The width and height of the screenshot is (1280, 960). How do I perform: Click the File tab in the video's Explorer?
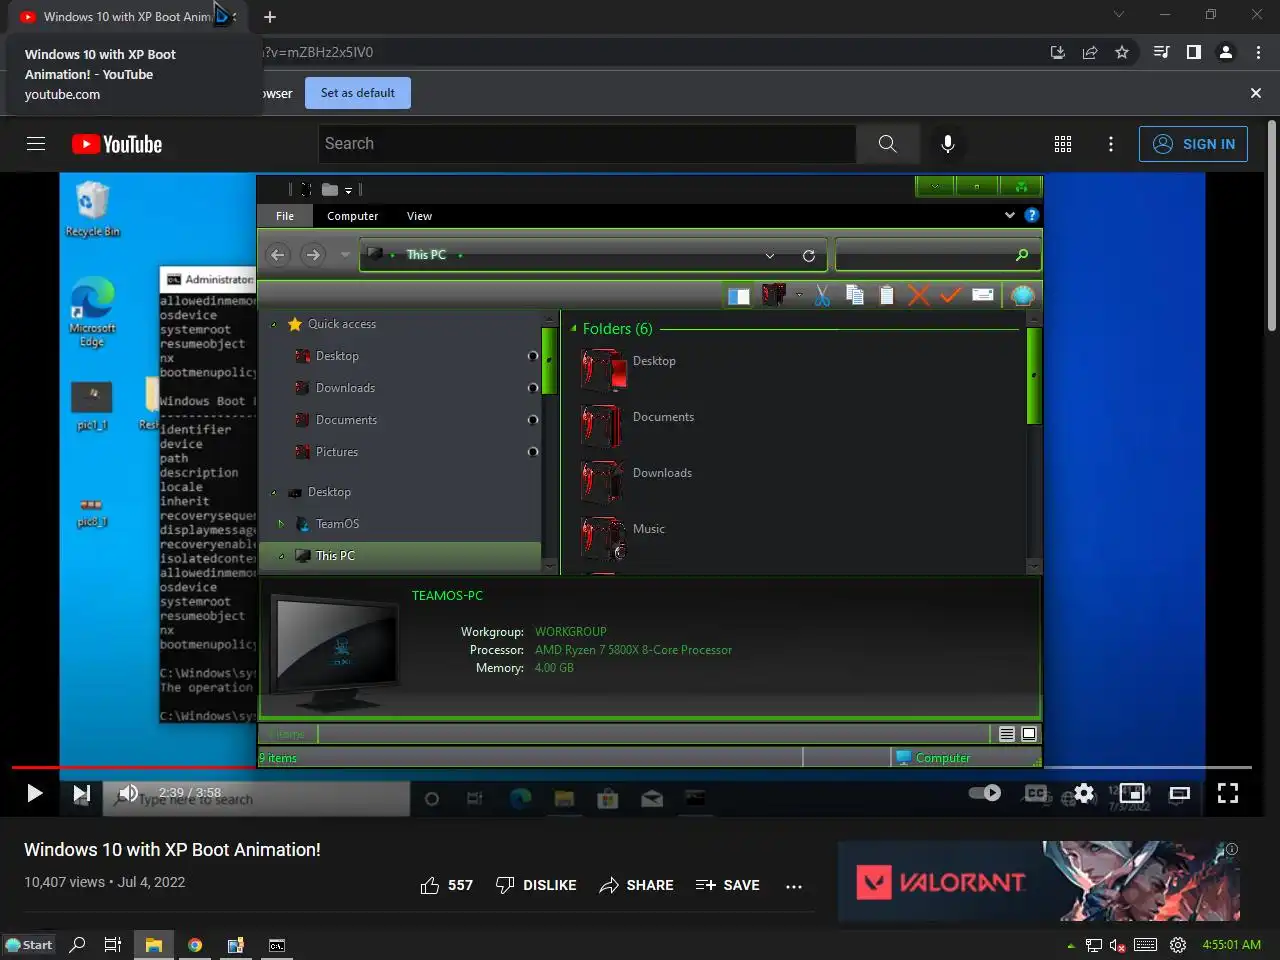click(285, 216)
